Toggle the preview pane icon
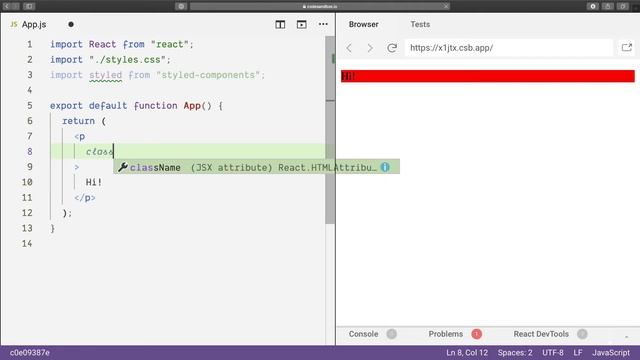 click(x=302, y=24)
